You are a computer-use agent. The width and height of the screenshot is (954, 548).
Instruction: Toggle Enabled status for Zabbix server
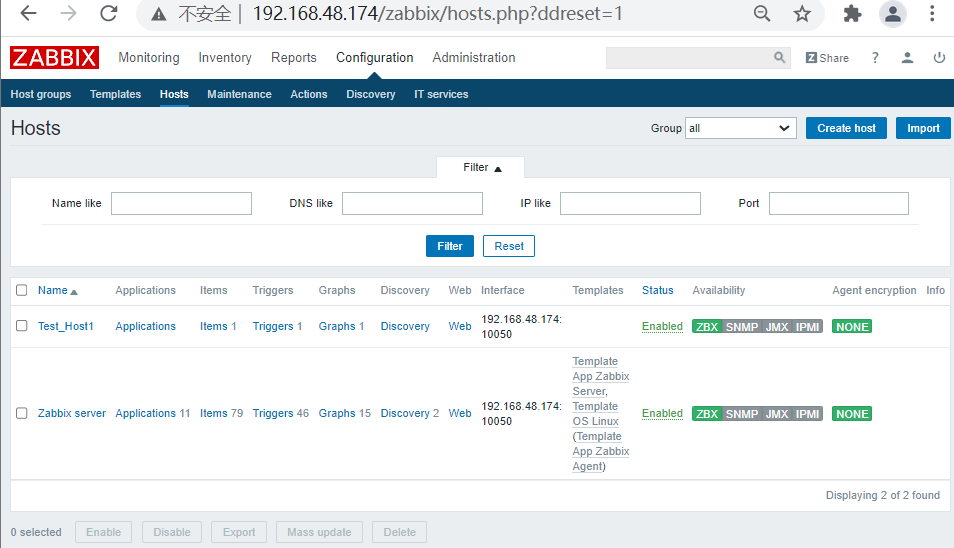[662, 414]
